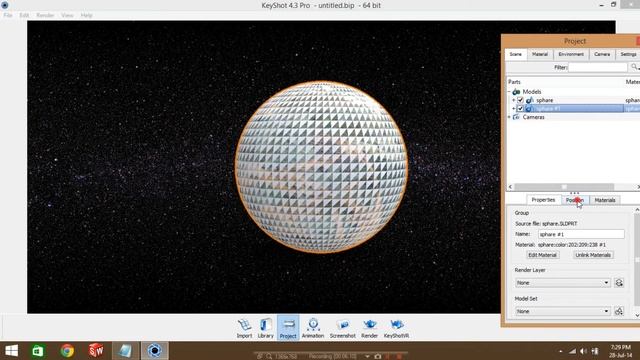Click the Parts column header
640x360 pixels.
click(x=514, y=82)
